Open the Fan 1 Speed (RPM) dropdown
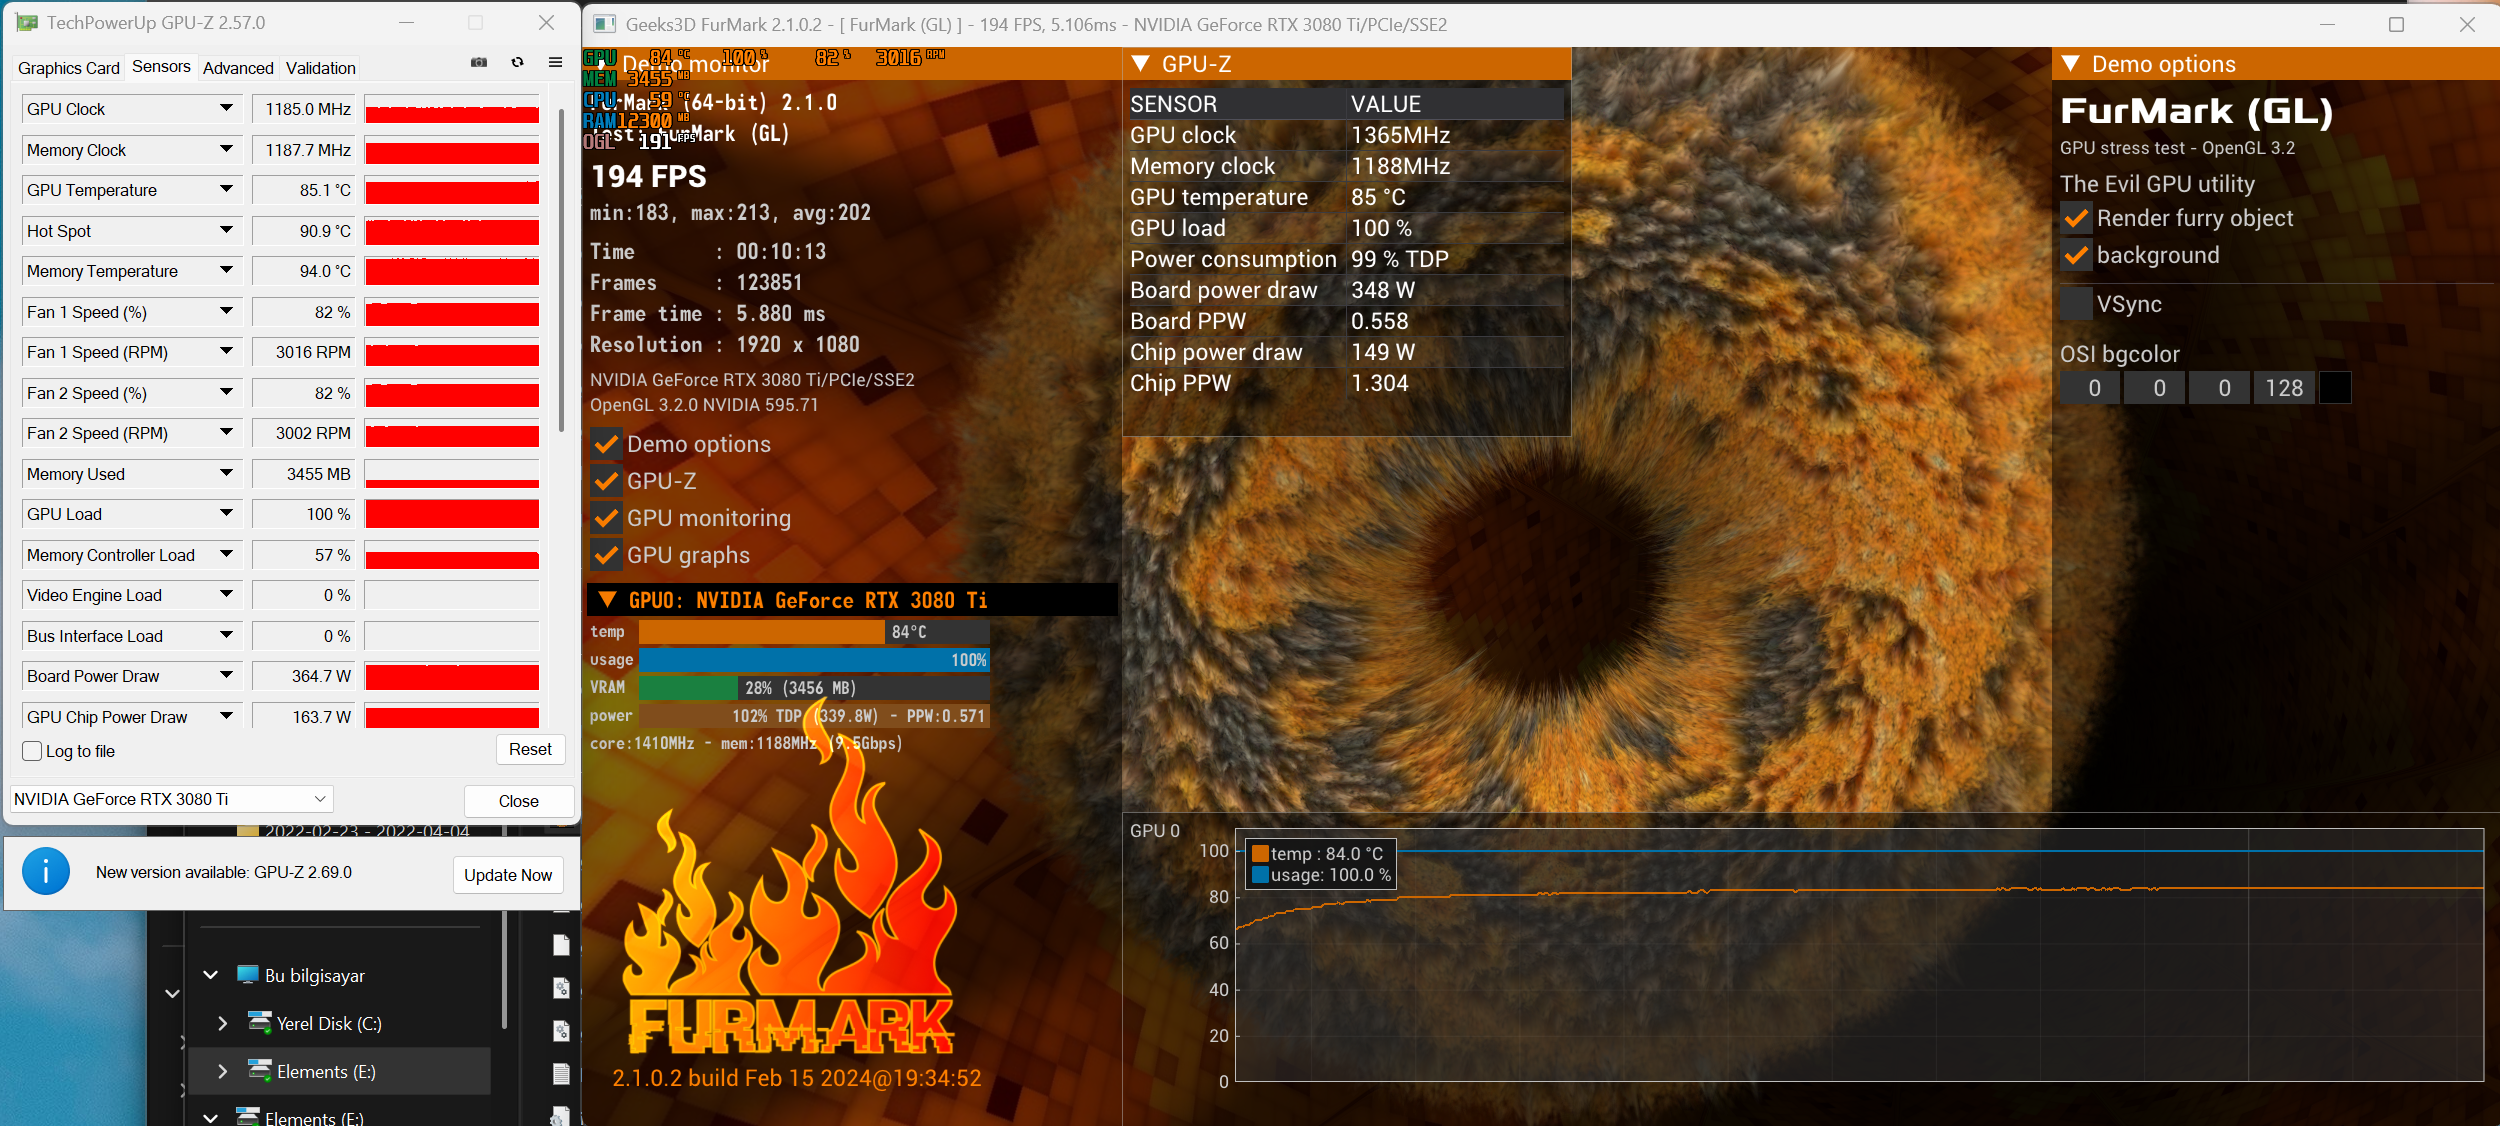 click(227, 351)
